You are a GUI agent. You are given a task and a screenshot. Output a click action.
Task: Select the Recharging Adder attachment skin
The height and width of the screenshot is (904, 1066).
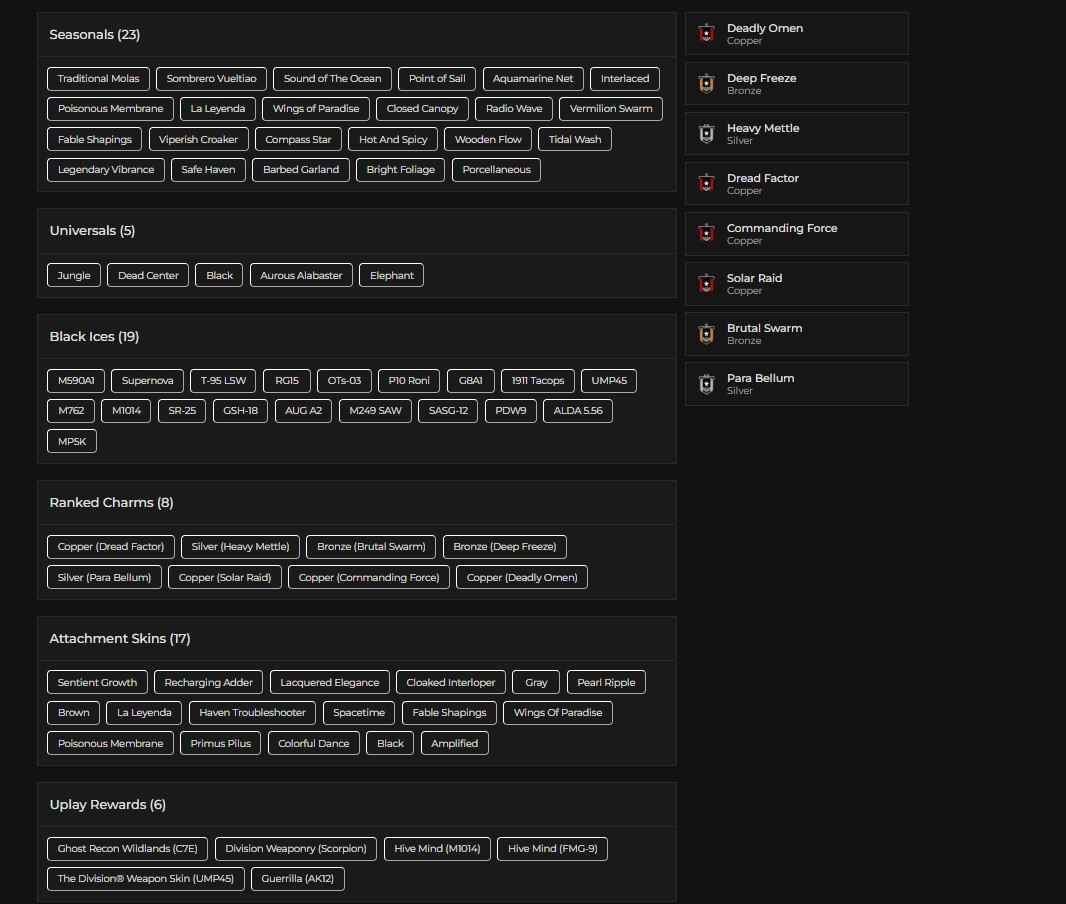208,683
